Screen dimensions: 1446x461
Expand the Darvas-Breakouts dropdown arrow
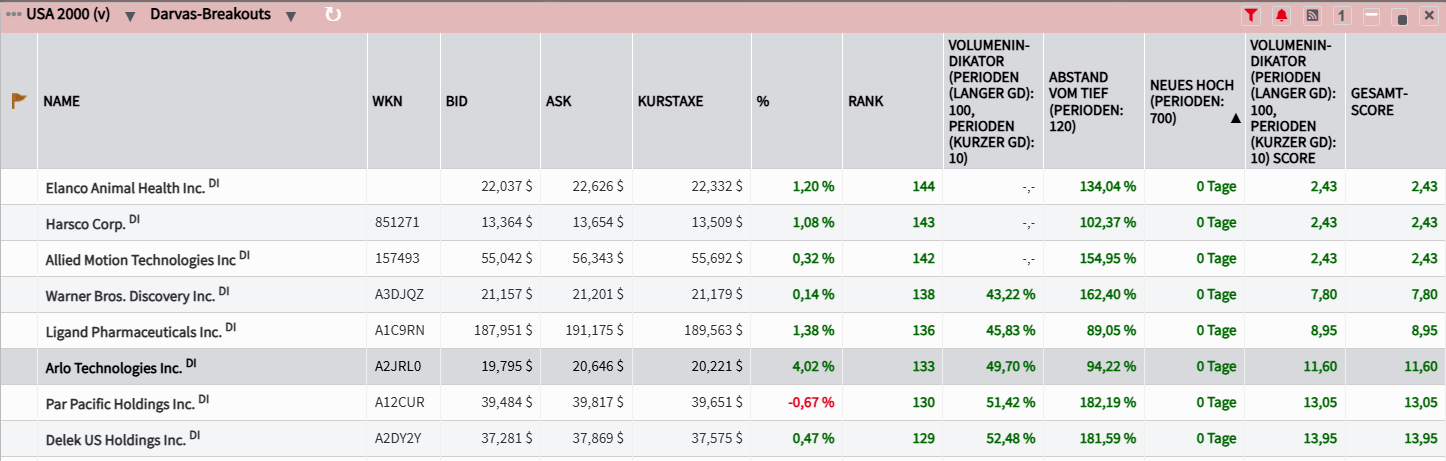coord(290,16)
